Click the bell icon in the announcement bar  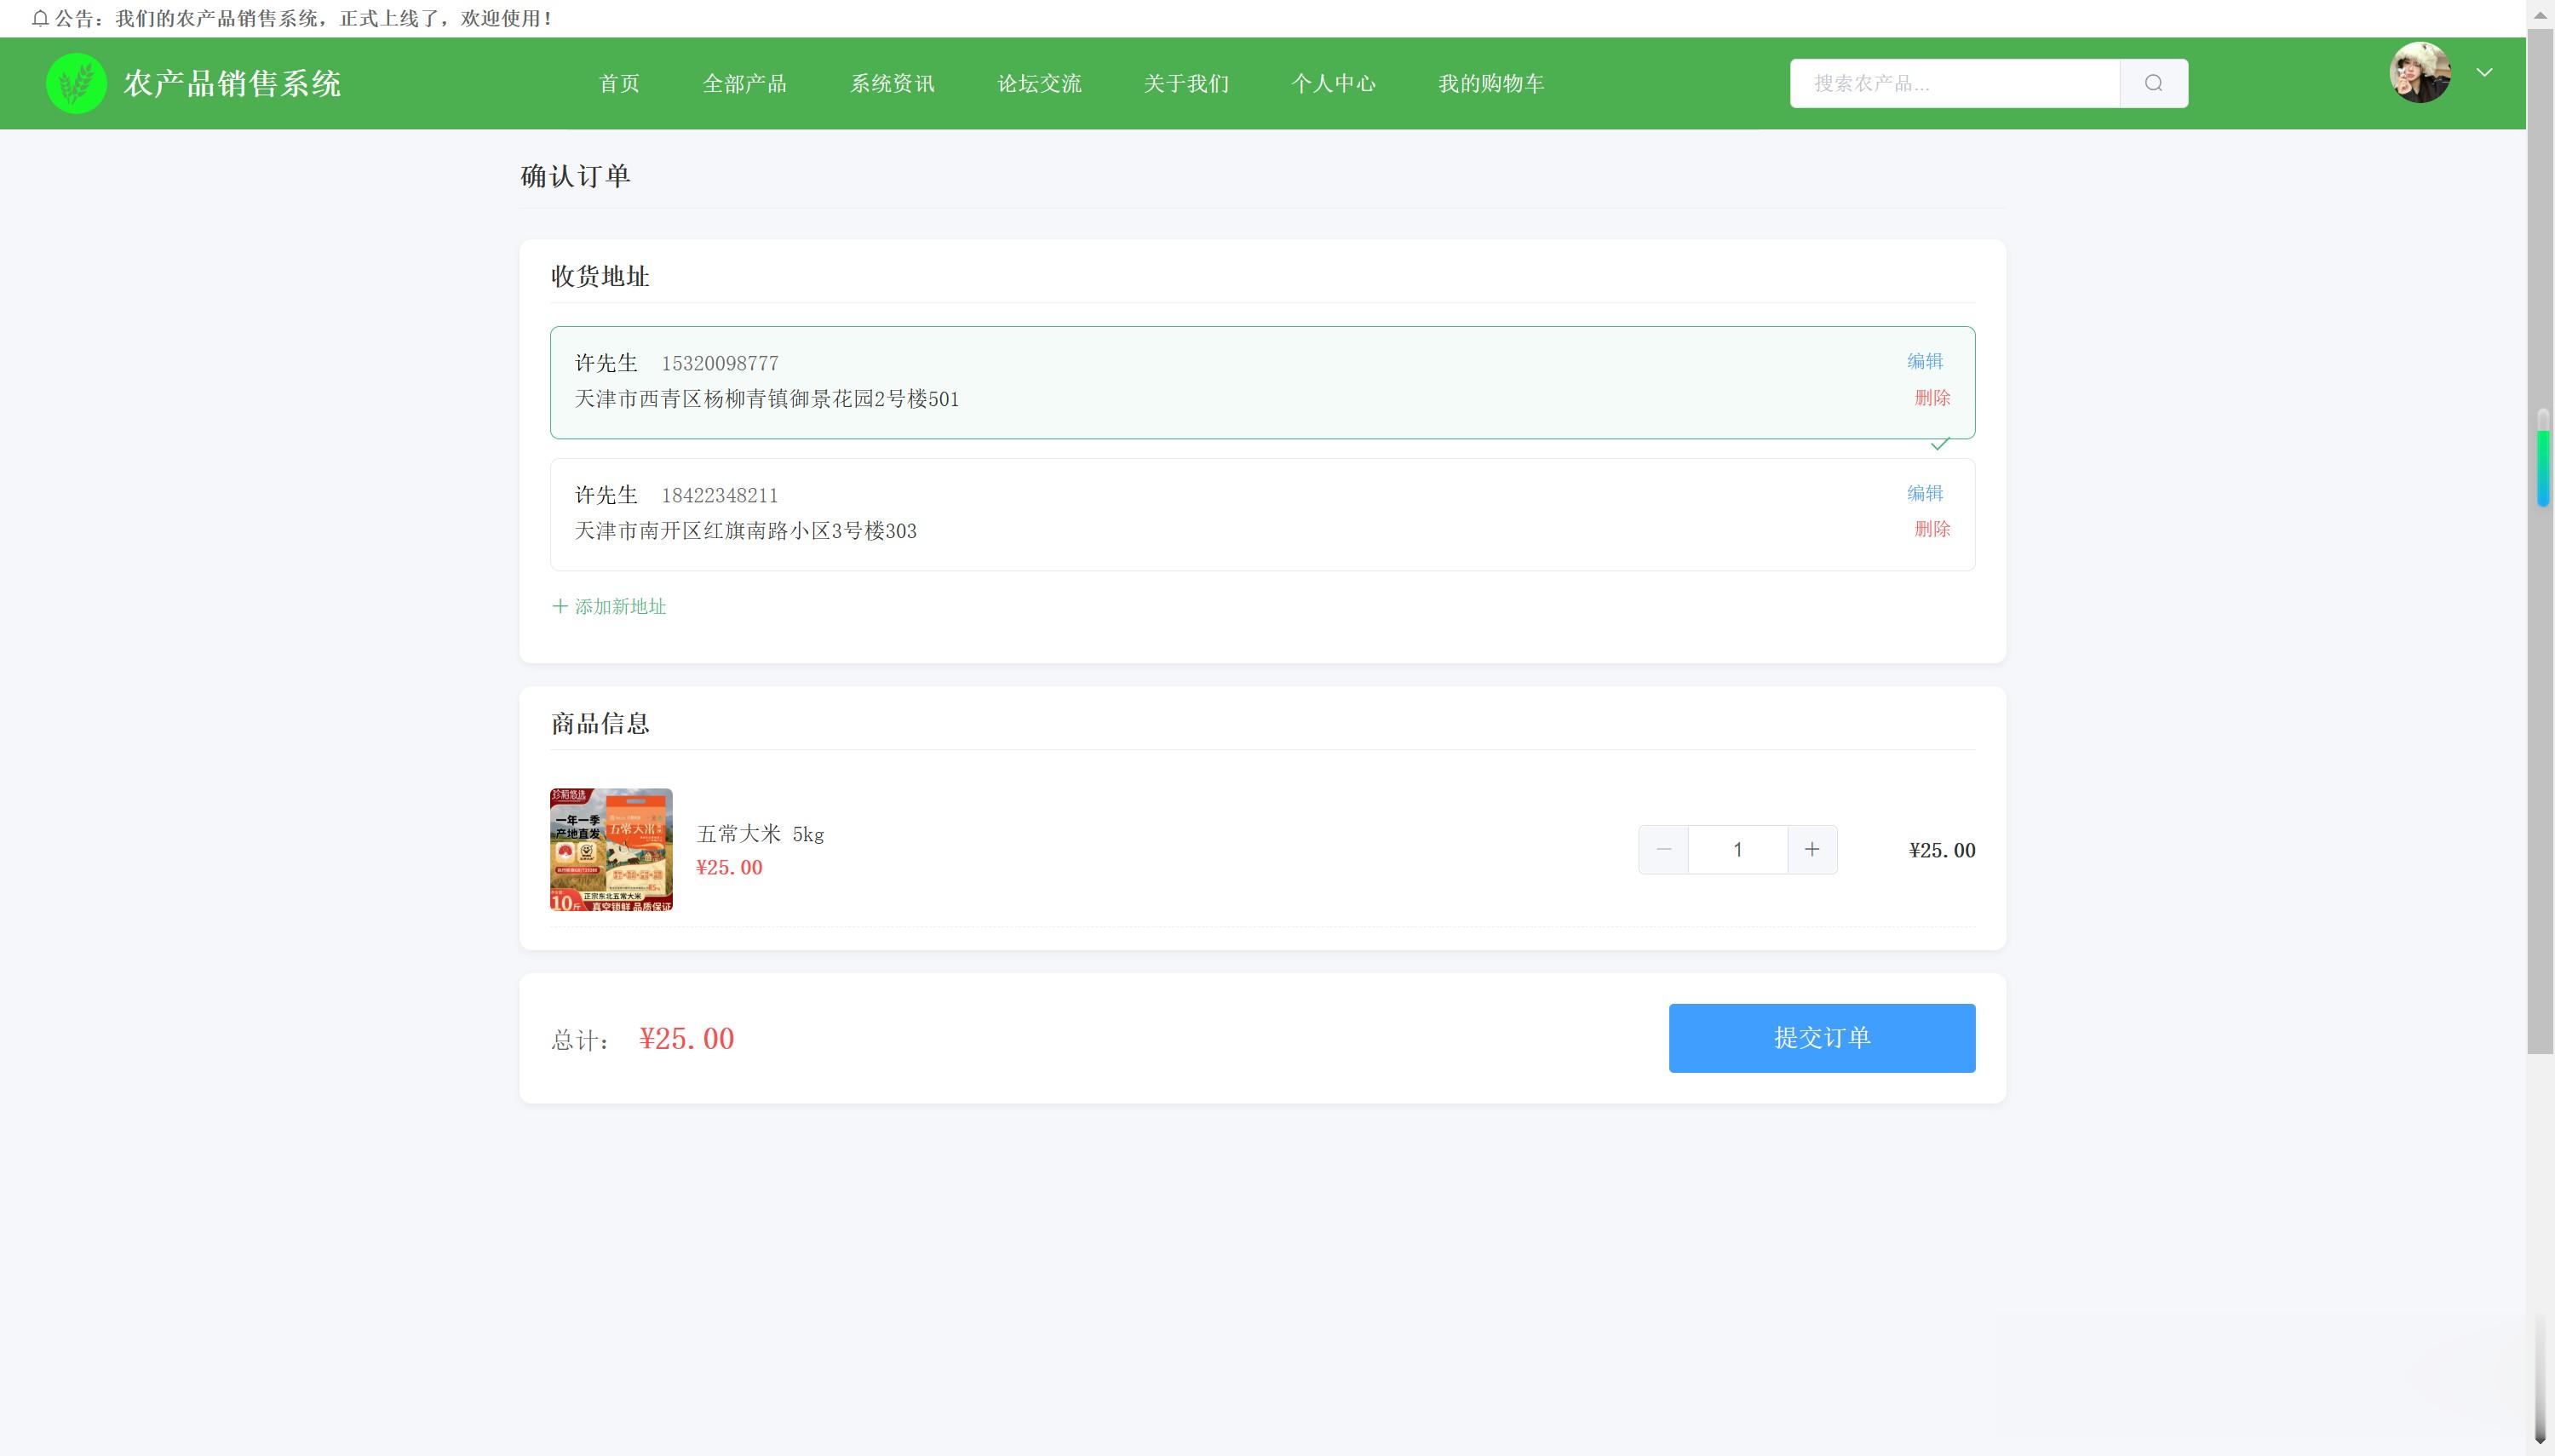point(40,18)
